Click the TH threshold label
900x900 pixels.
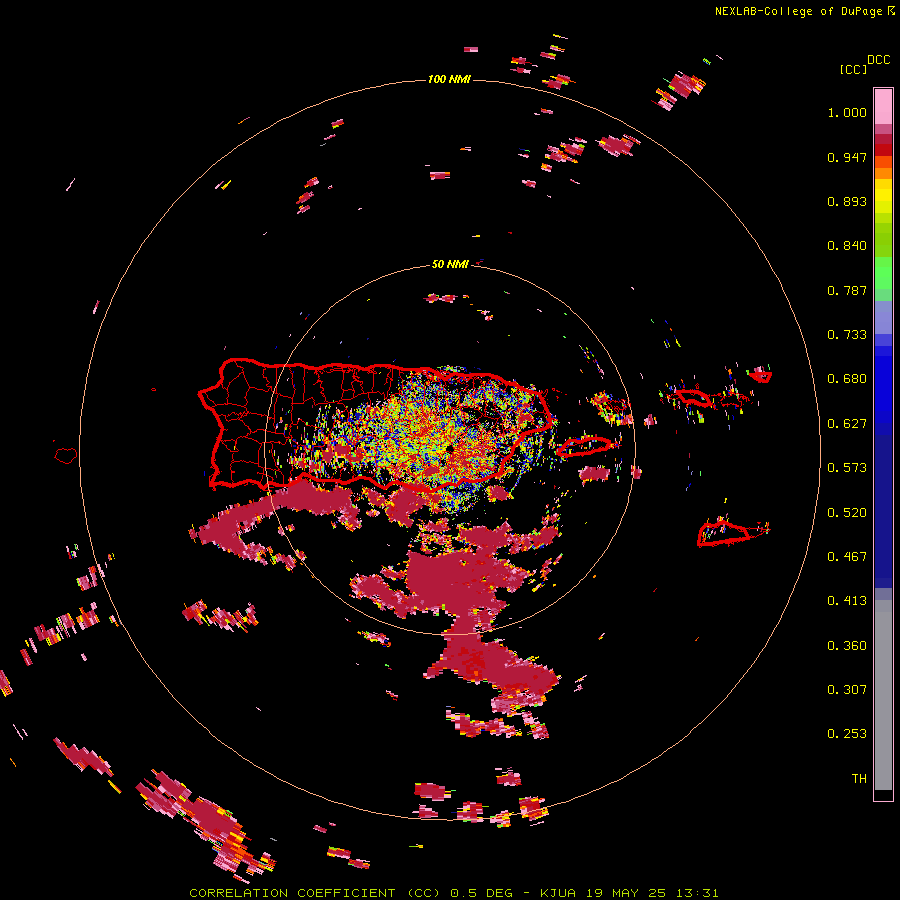[859, 779]
